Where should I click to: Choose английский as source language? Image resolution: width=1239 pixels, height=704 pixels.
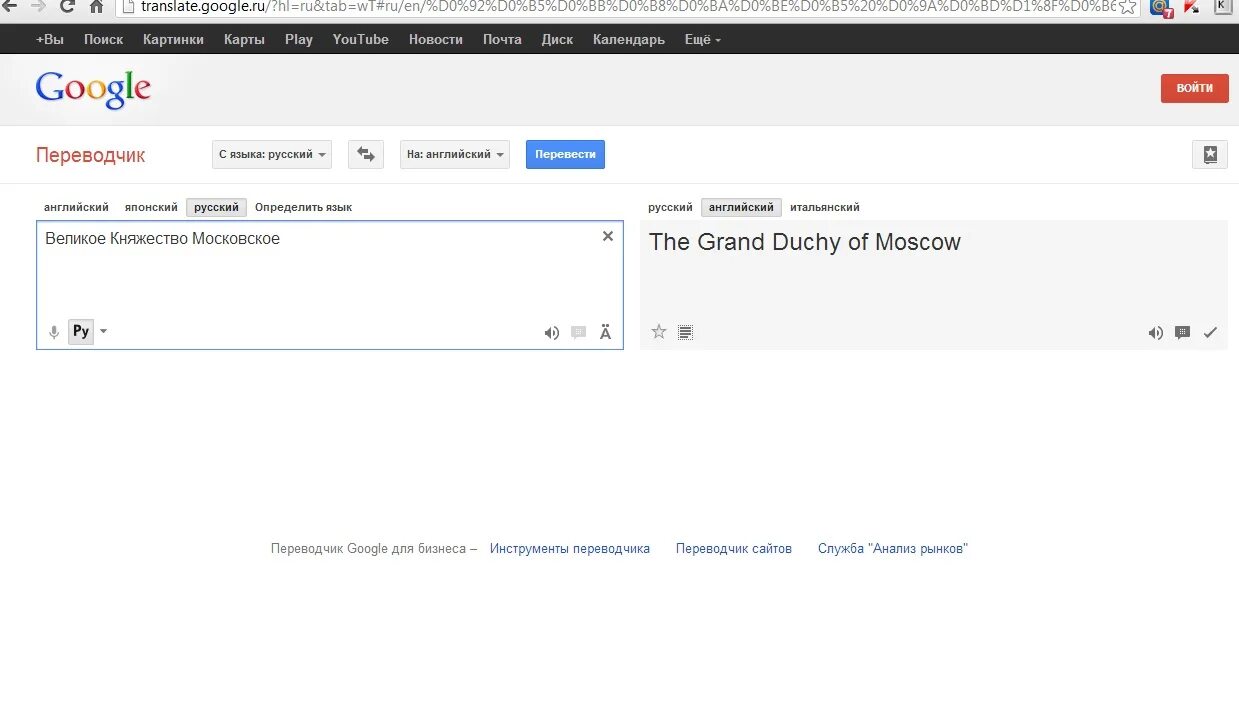[x=76, y=207]
